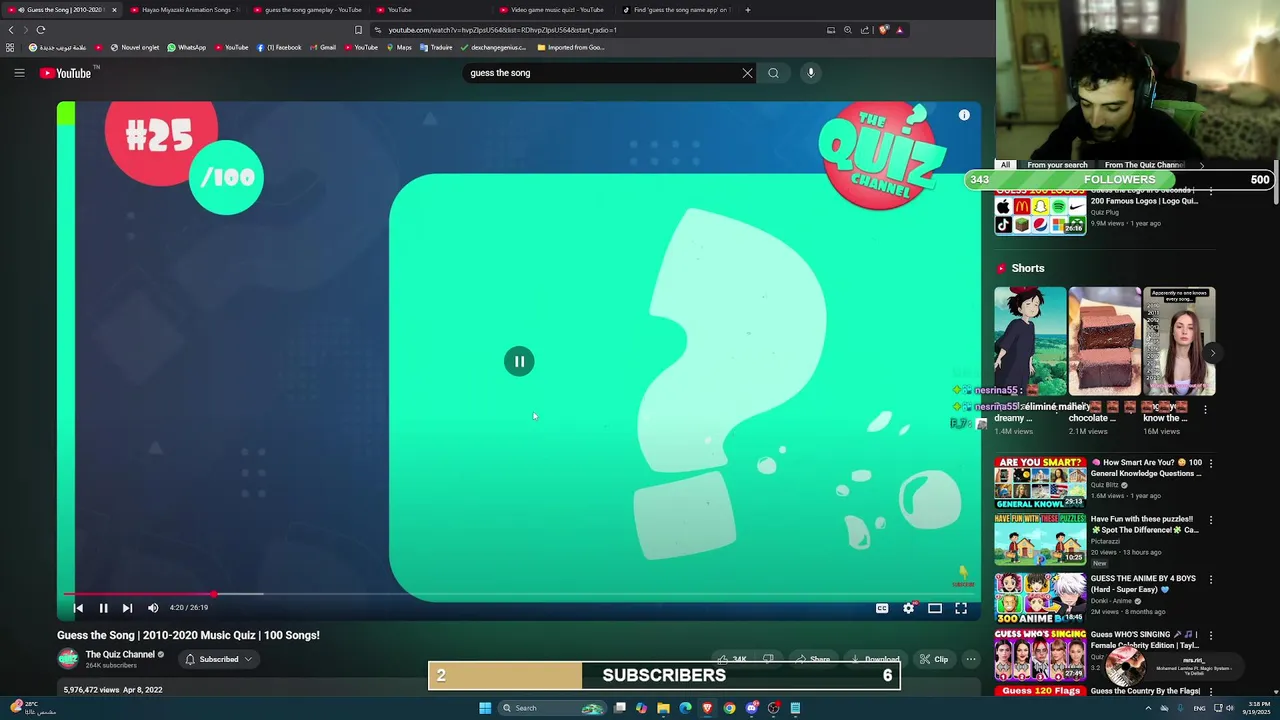Click the Windows taskbar Search box

[x=553, y=708]
